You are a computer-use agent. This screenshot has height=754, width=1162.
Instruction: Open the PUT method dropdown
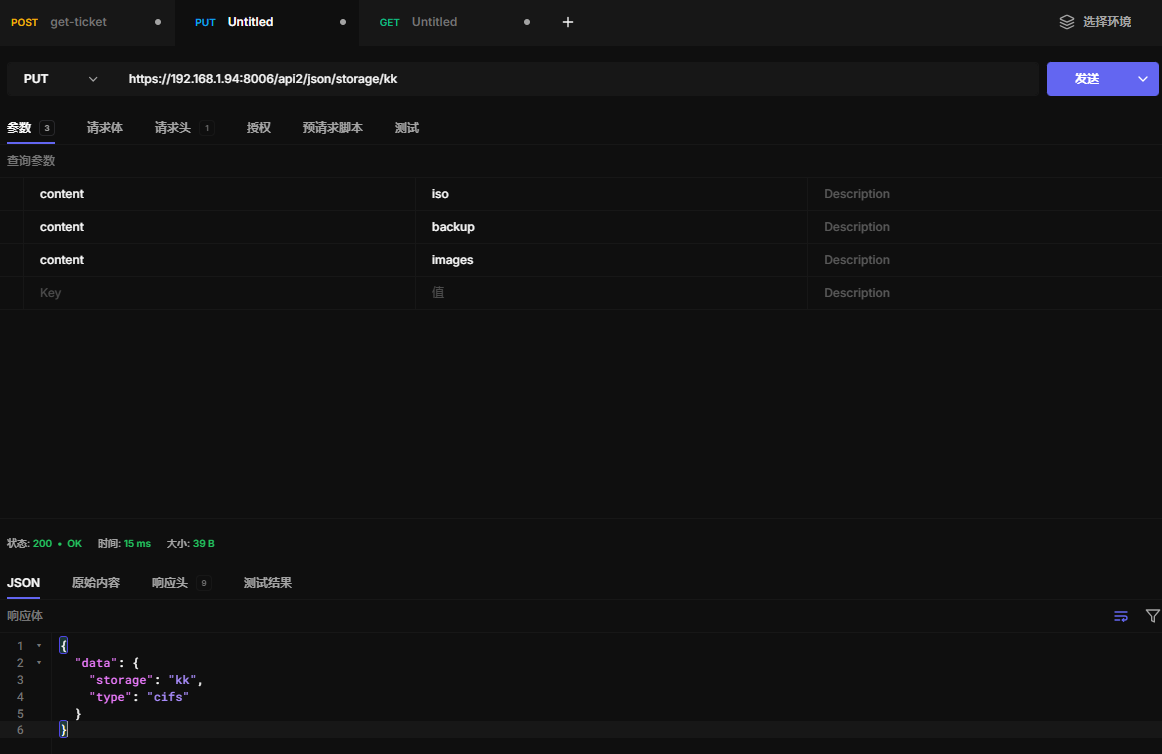pos(60,79)
